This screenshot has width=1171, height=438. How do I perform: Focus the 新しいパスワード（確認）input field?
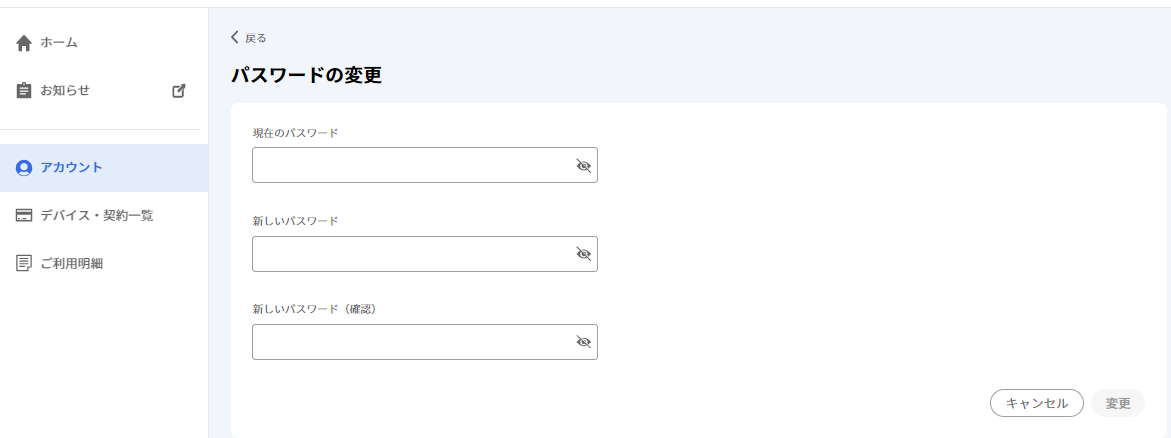[x=425, y=342]
